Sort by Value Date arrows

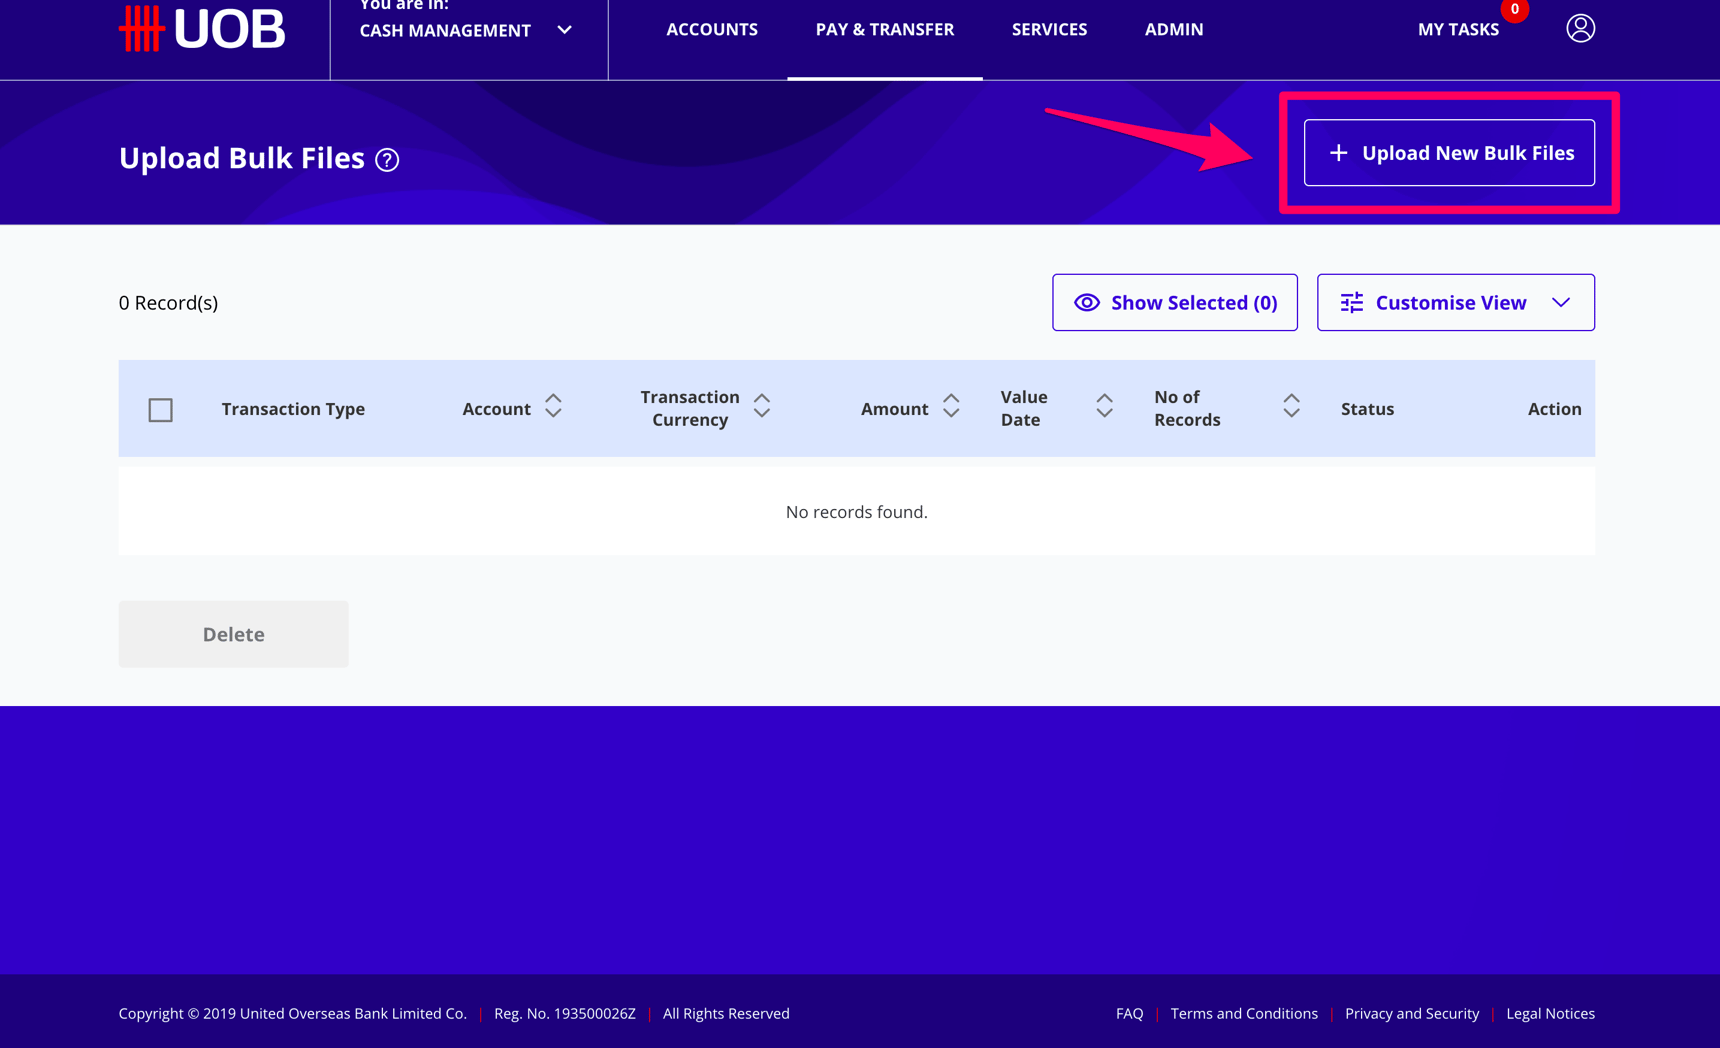(1104, 406)
